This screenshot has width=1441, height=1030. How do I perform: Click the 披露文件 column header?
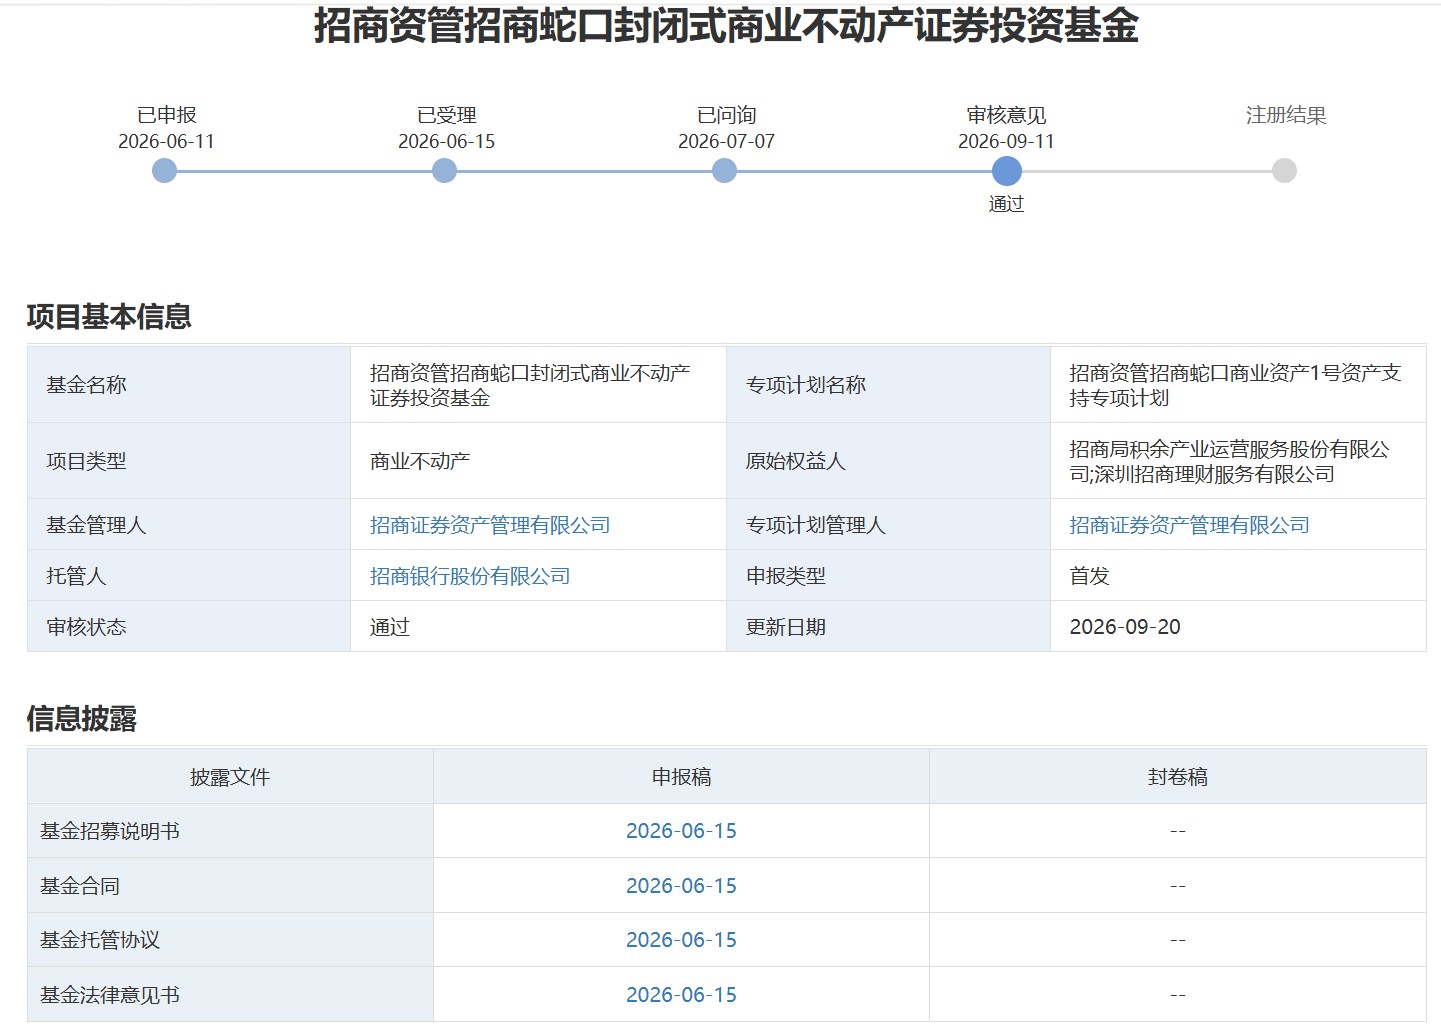230,777
